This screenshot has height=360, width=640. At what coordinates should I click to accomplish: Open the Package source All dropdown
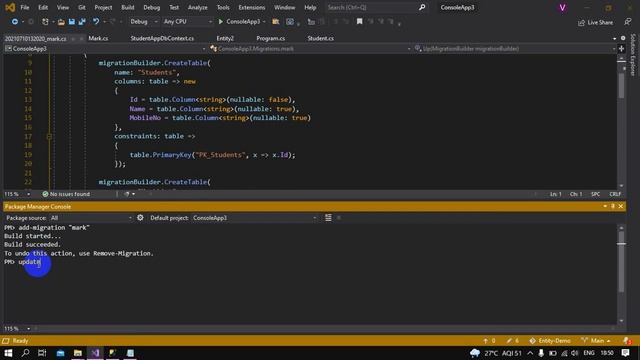[91, 218]
